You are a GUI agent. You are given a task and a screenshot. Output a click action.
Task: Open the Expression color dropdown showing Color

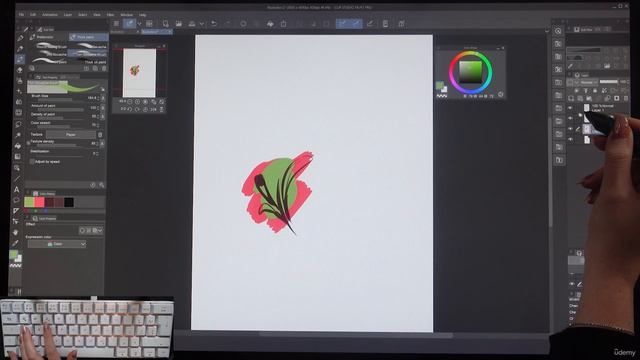57,244
